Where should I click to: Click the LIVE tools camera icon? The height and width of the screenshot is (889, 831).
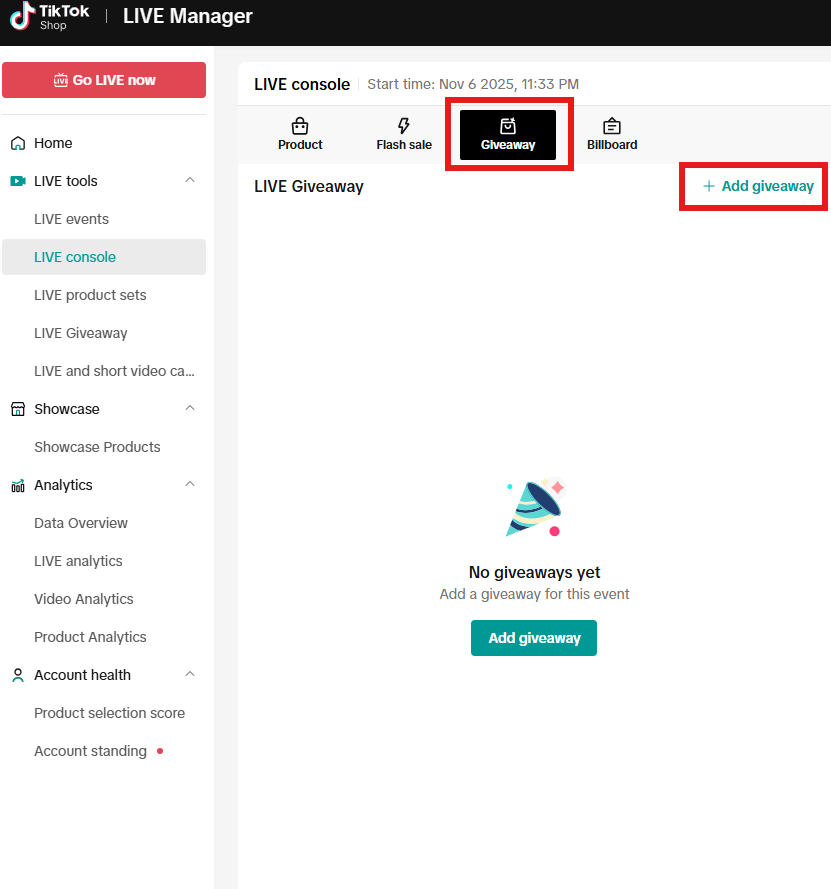point(18,181)
